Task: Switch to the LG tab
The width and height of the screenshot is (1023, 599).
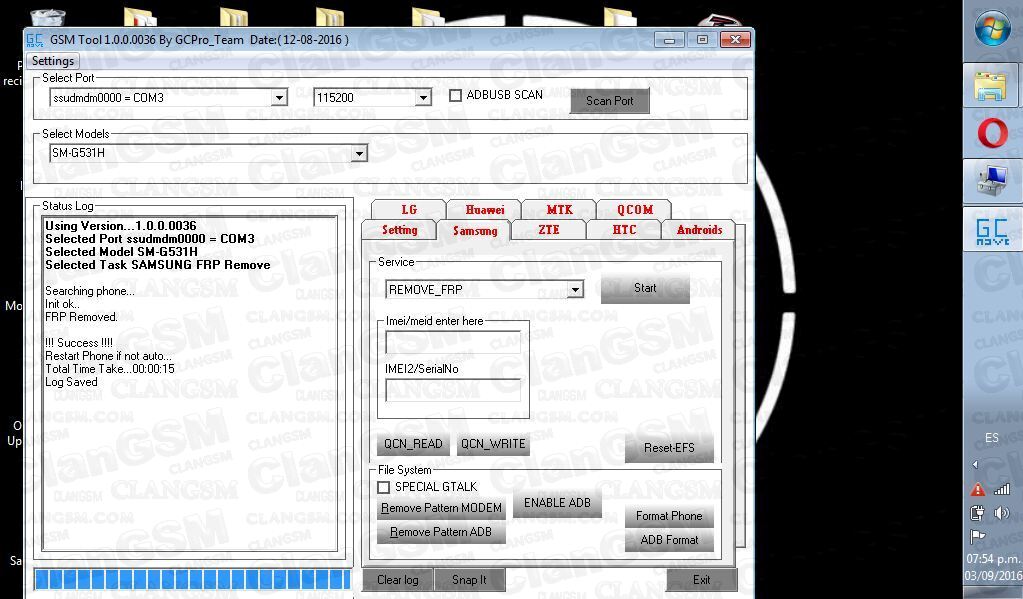Action: click(408, 209)
